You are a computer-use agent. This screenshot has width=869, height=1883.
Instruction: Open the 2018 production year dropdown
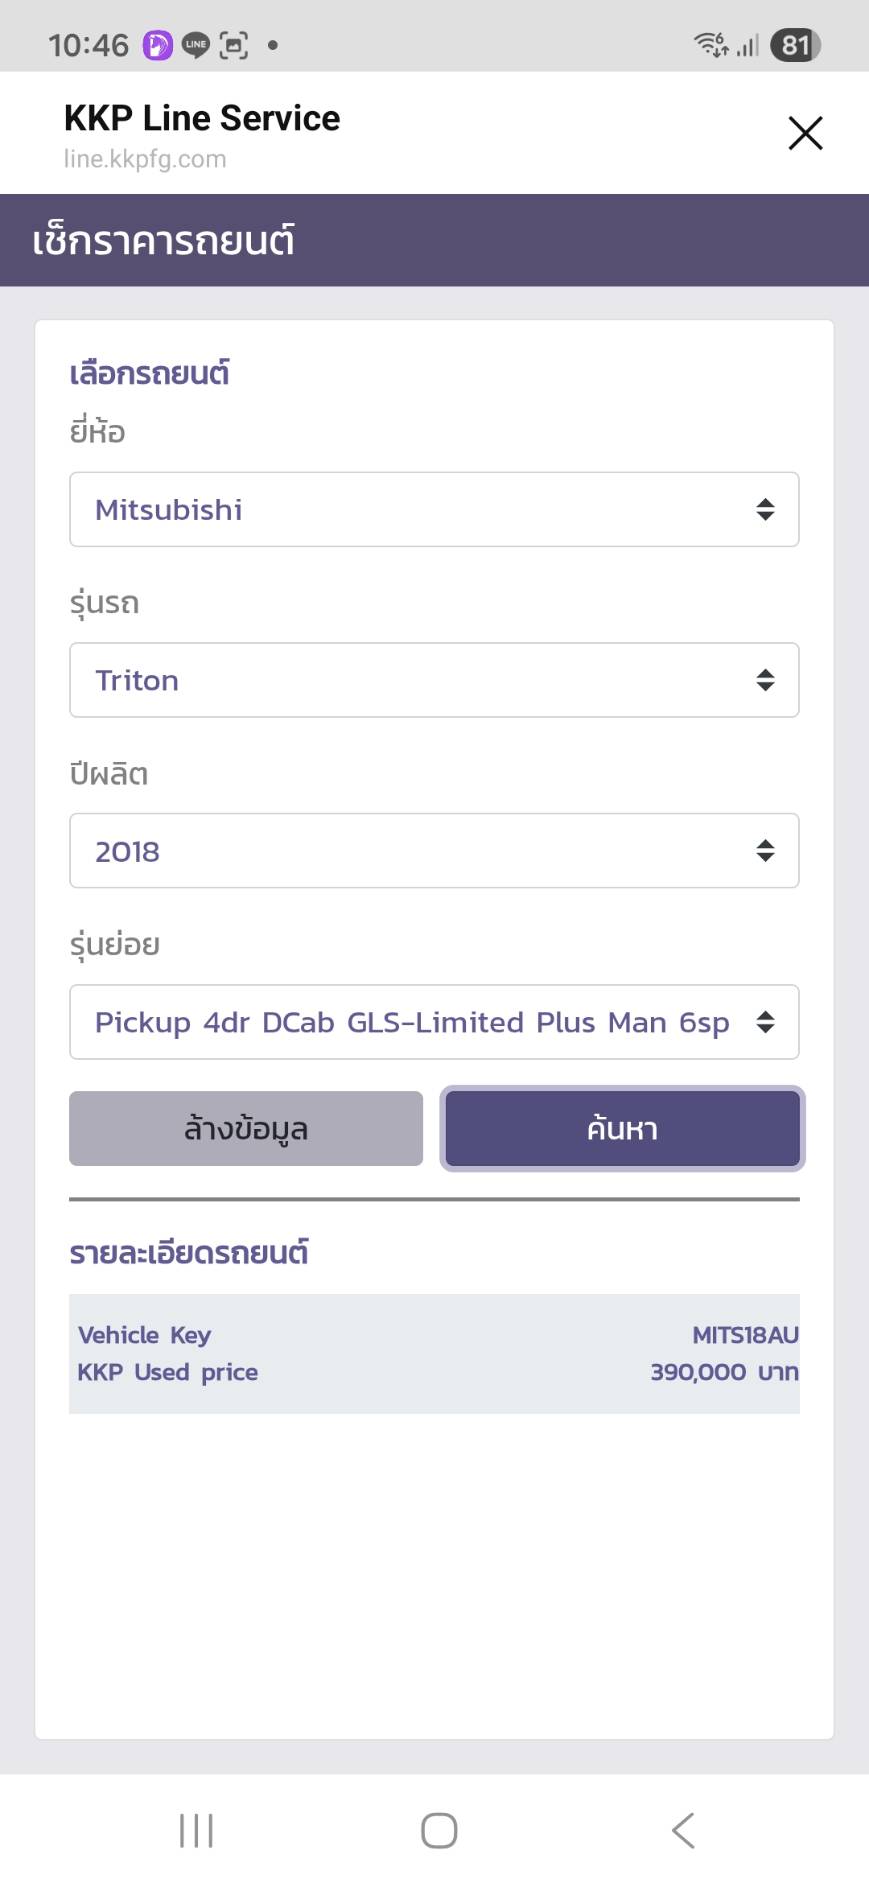[434, 851]
